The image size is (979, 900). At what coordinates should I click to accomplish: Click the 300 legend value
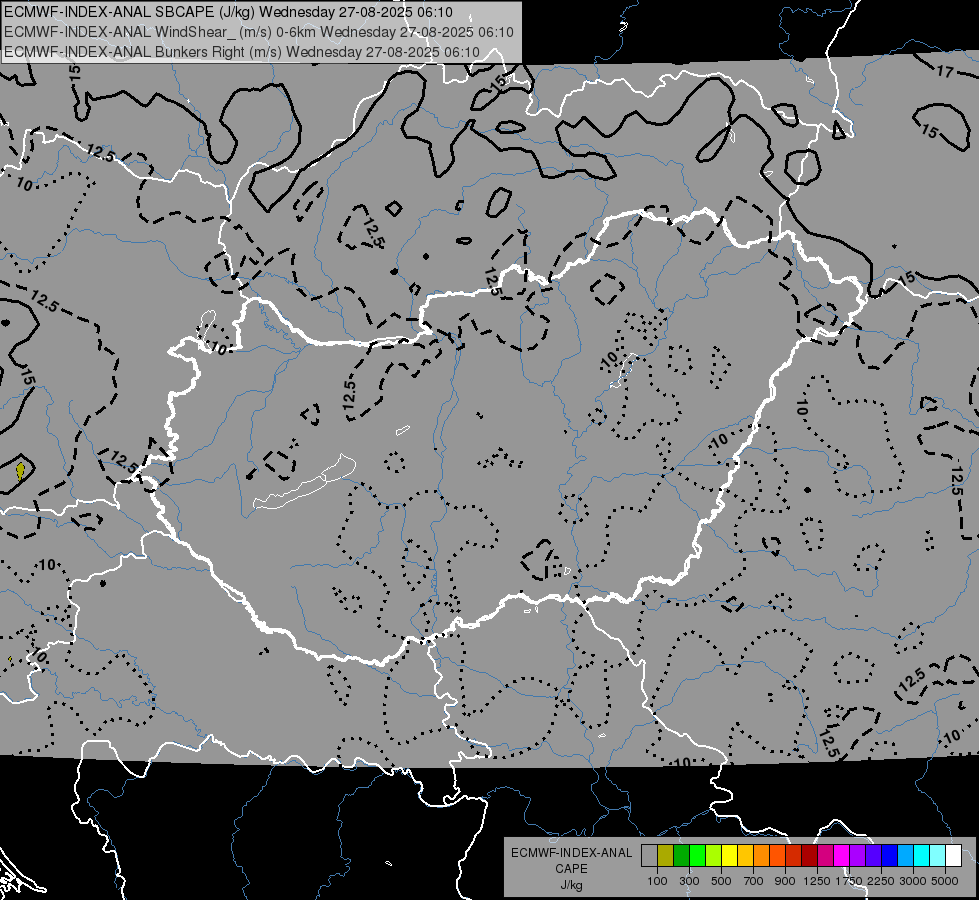(689, 881)
